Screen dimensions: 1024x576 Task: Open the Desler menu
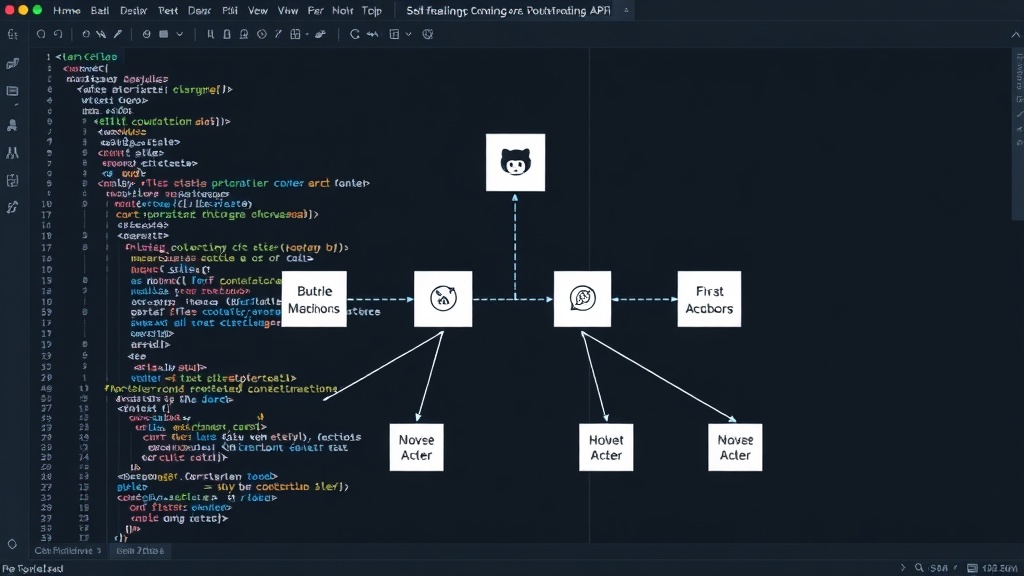click(134, 10)
